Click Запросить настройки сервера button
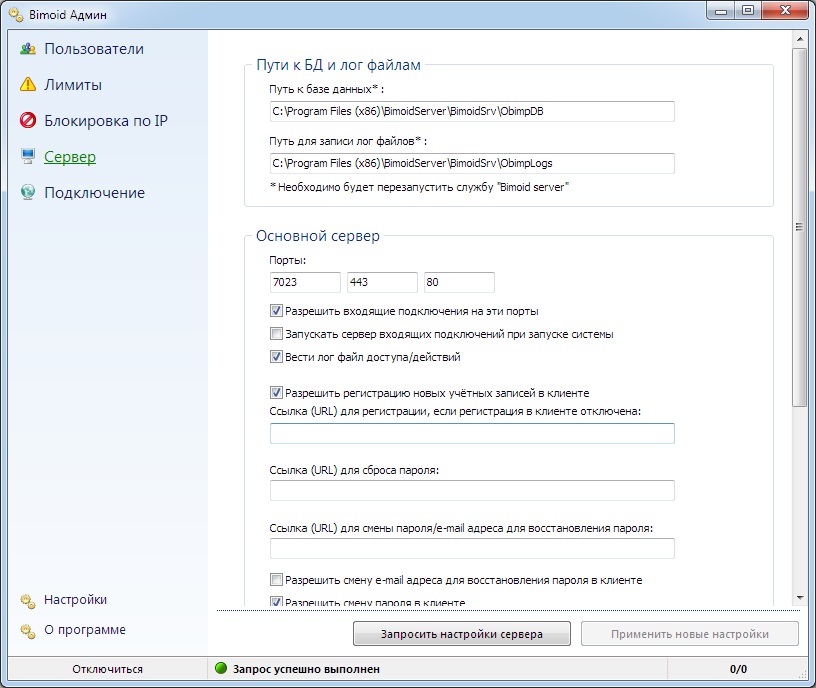 click(x=462, y=633)
